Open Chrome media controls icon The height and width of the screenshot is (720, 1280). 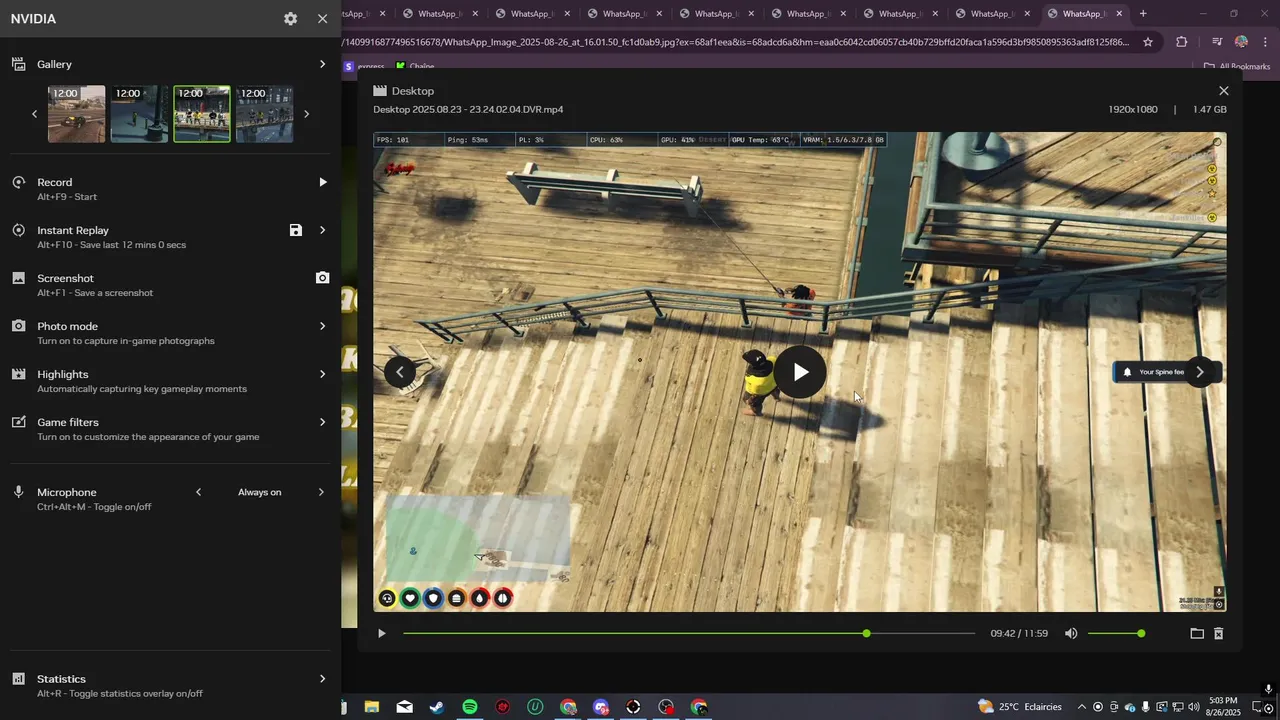[1217, 42]
